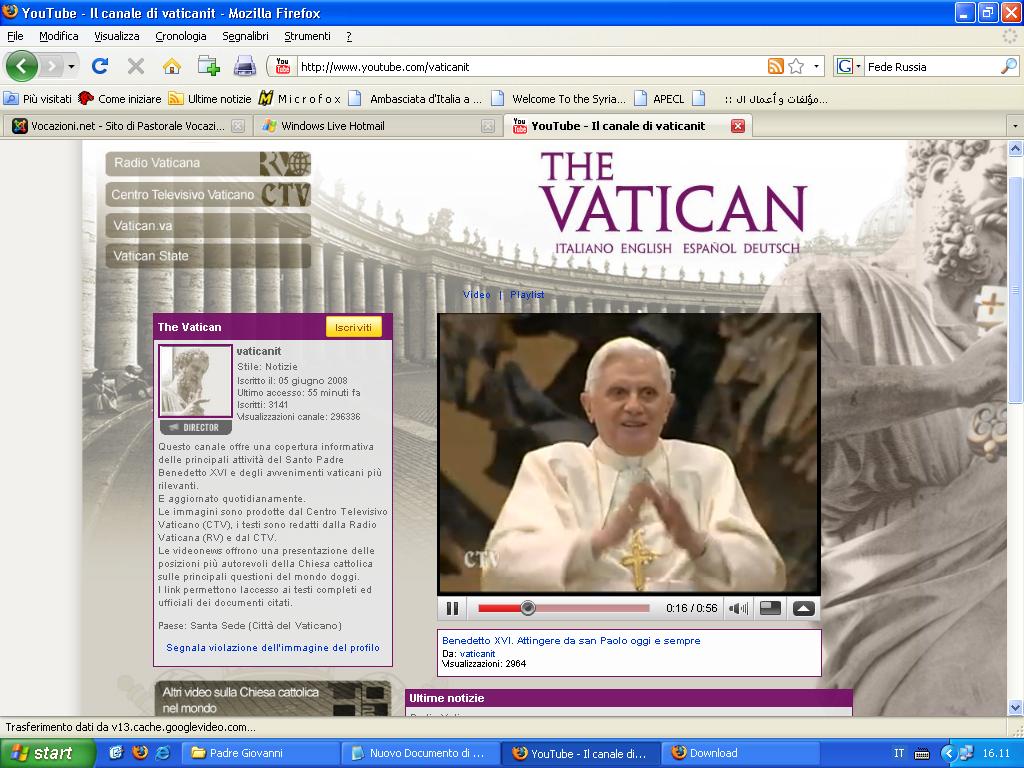Open the Ambasciata d'Italia bookmark
1024x768 pixels.
tap(415, 99)
